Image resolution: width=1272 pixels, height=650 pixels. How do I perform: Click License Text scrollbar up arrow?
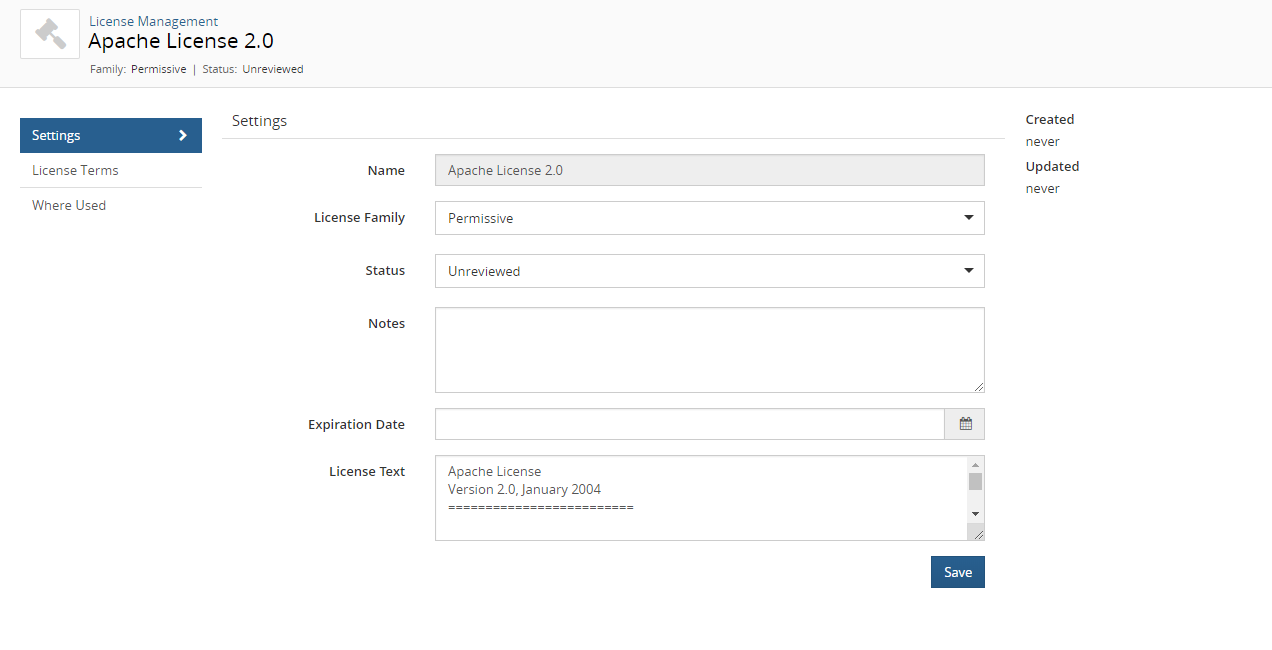coord(975,464)
